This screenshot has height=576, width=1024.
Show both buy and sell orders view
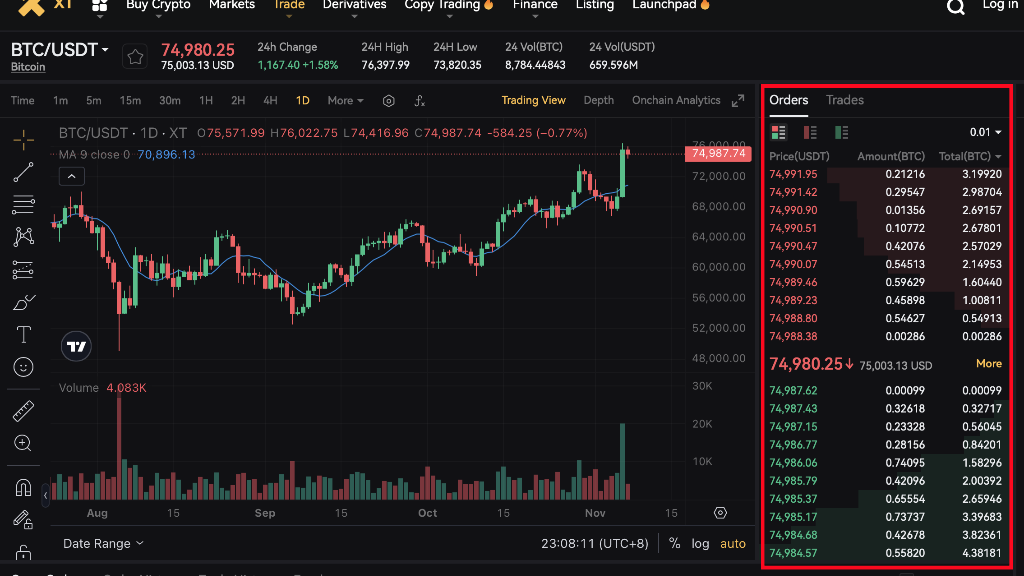pos(778,133)
